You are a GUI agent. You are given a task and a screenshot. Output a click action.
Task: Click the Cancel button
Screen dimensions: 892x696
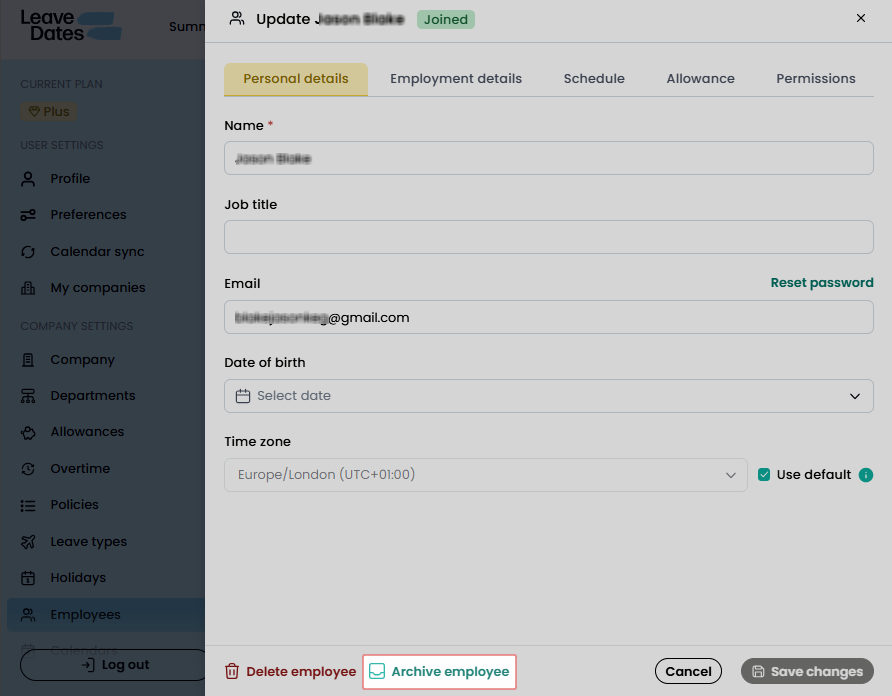point(688,672)
